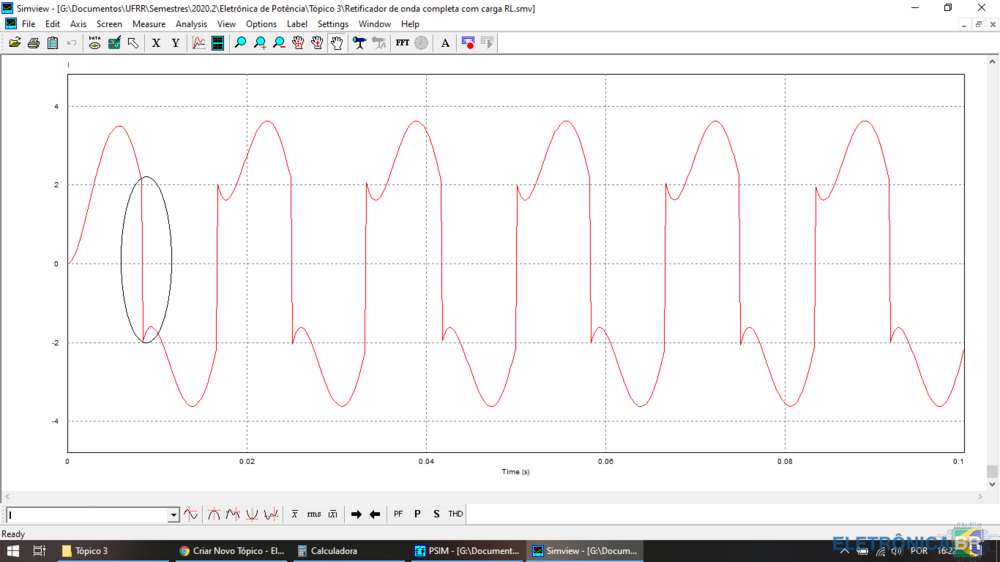Click the Print icon in toolbar

point(33,43)
